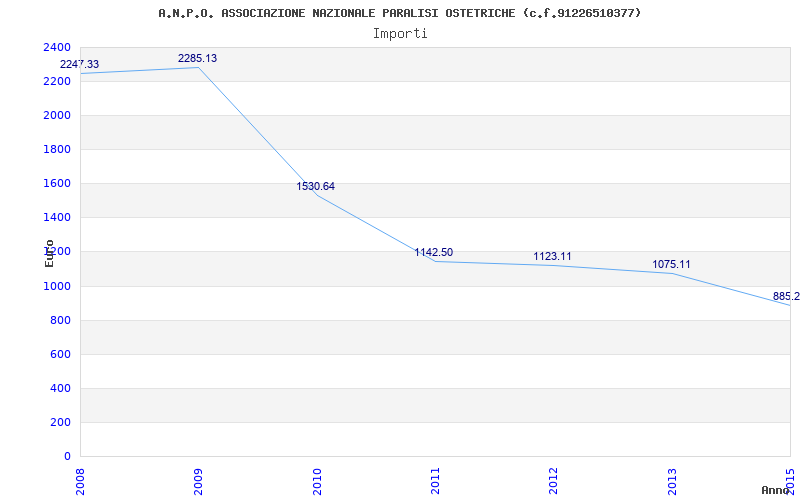Viewport: 800px width, 500px height.
Task: Click the 1800 y-axis value
Action: [57, 149]
